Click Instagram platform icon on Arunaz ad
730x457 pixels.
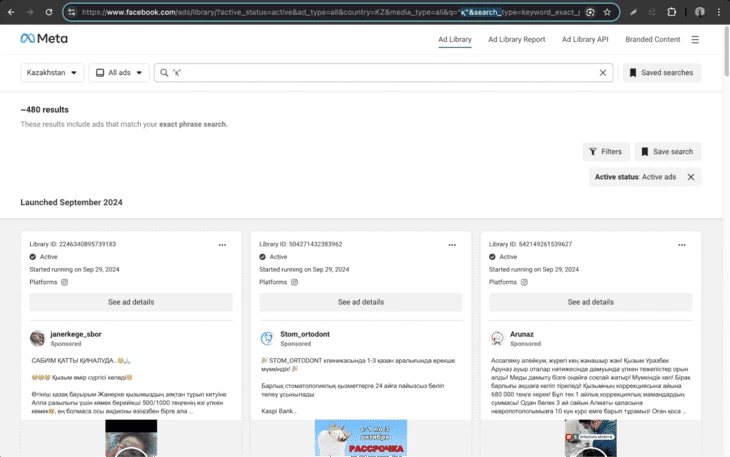(524, 282)
